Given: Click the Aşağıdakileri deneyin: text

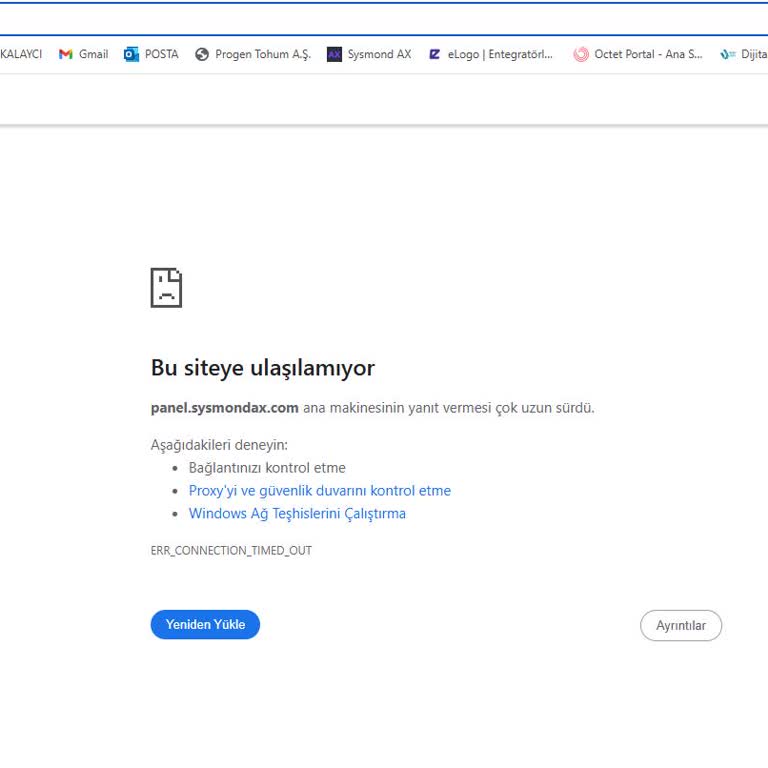Looking at the screenshot, I should click(x=219, y=445).
